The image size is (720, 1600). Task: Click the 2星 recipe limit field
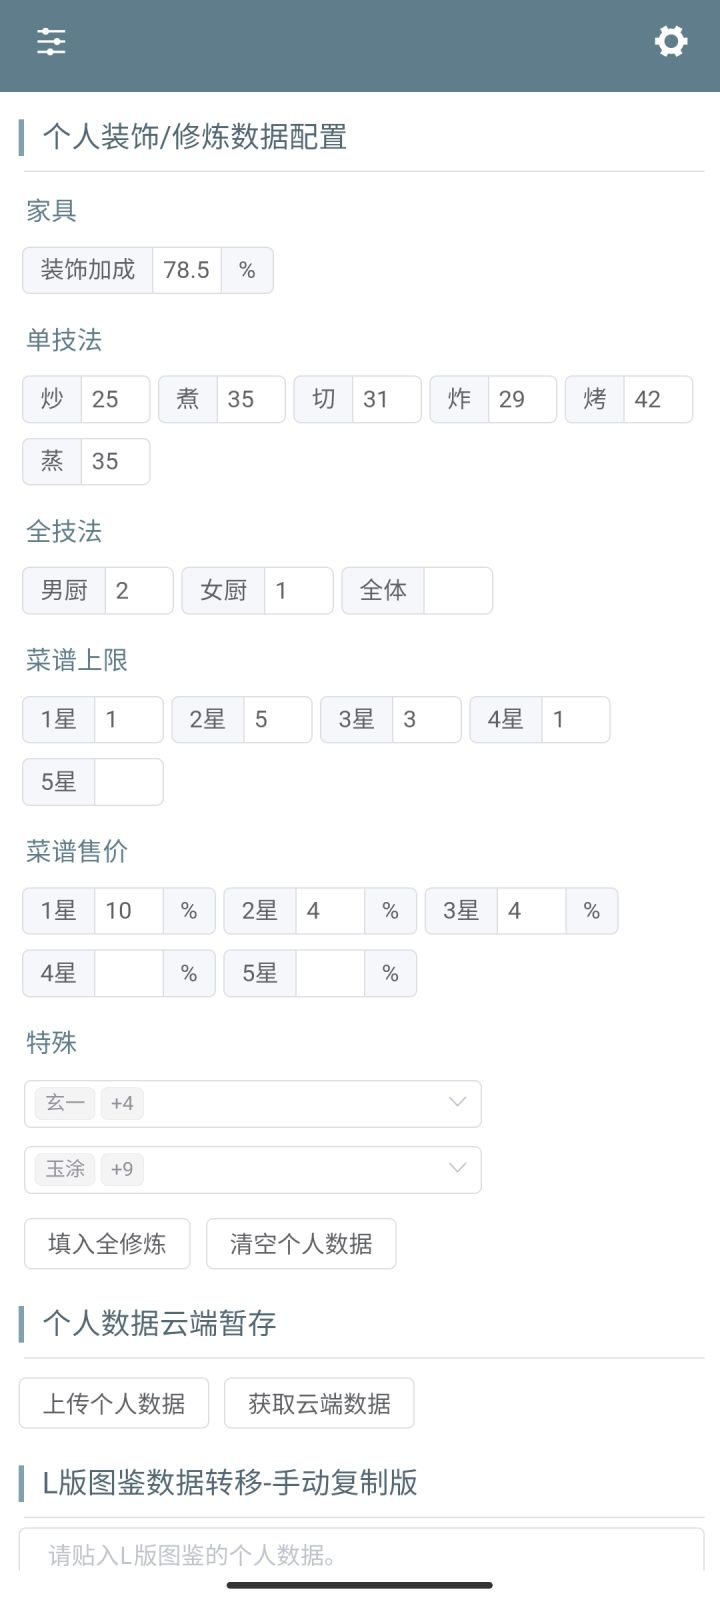pyautogui.click(x=278, y=720)
